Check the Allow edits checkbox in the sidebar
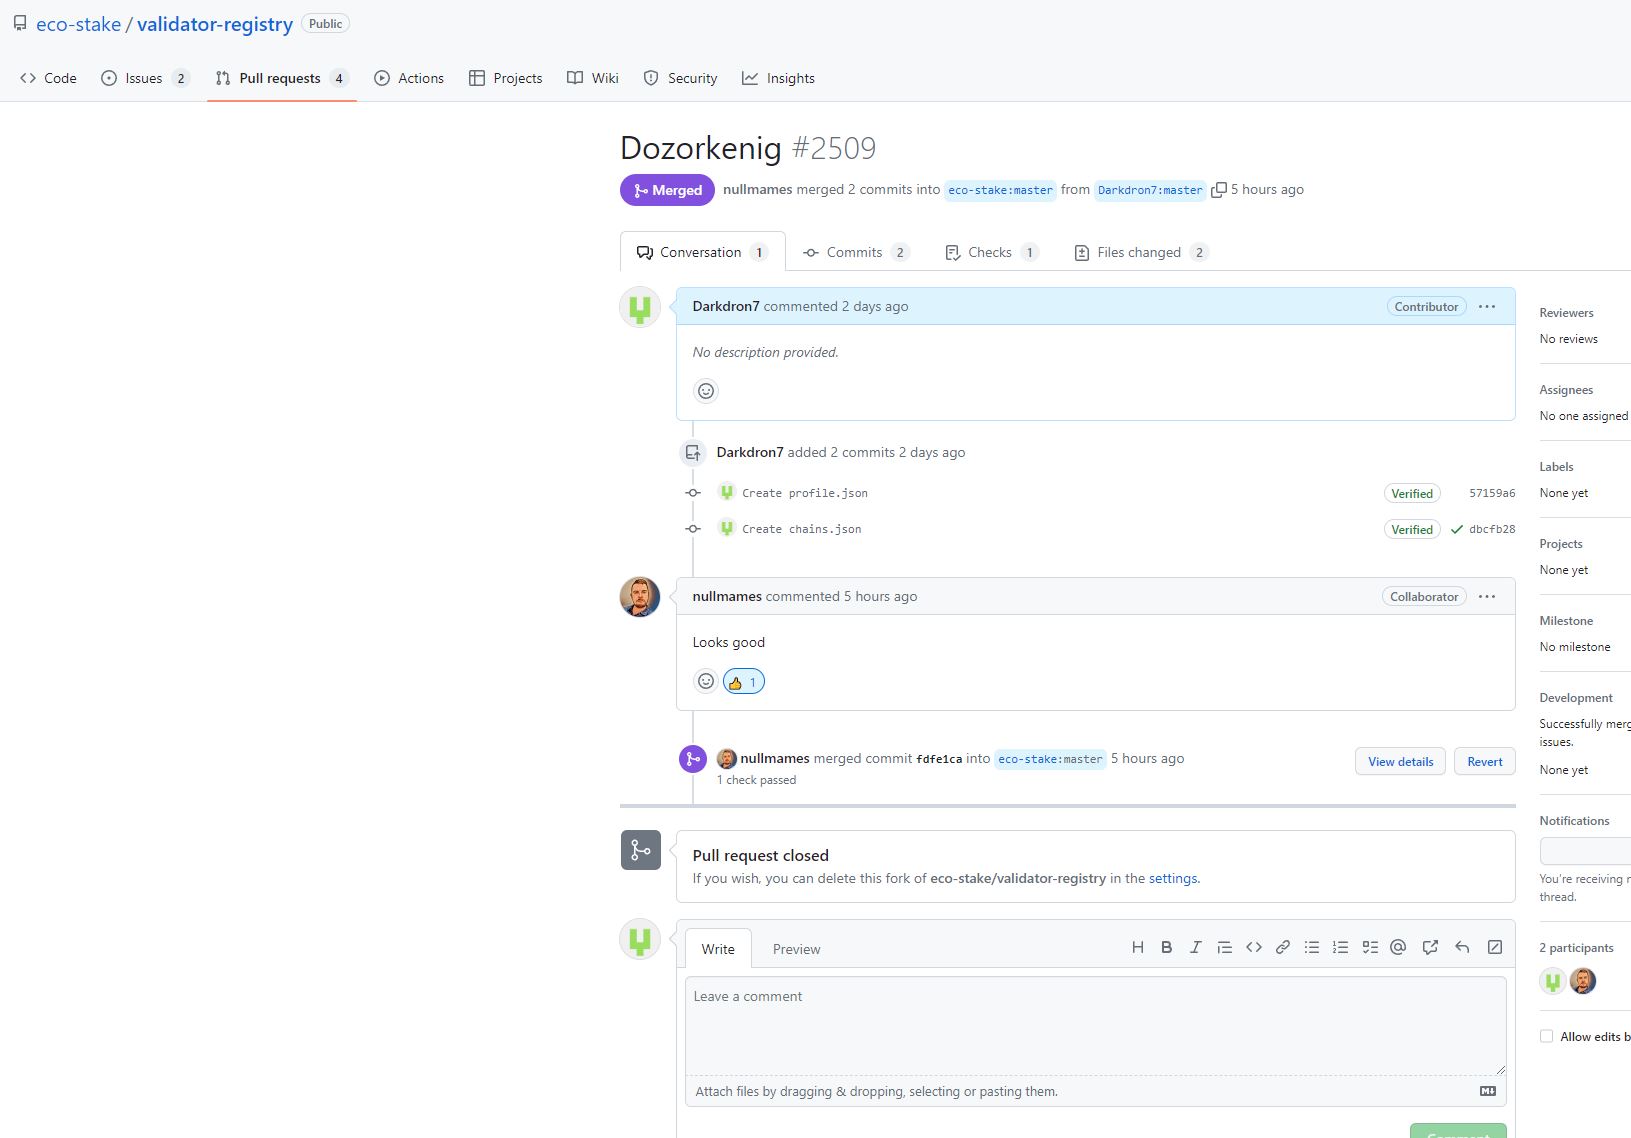Image resolution: width=1631 pixels, height=1138 pixels. 1547,1036
